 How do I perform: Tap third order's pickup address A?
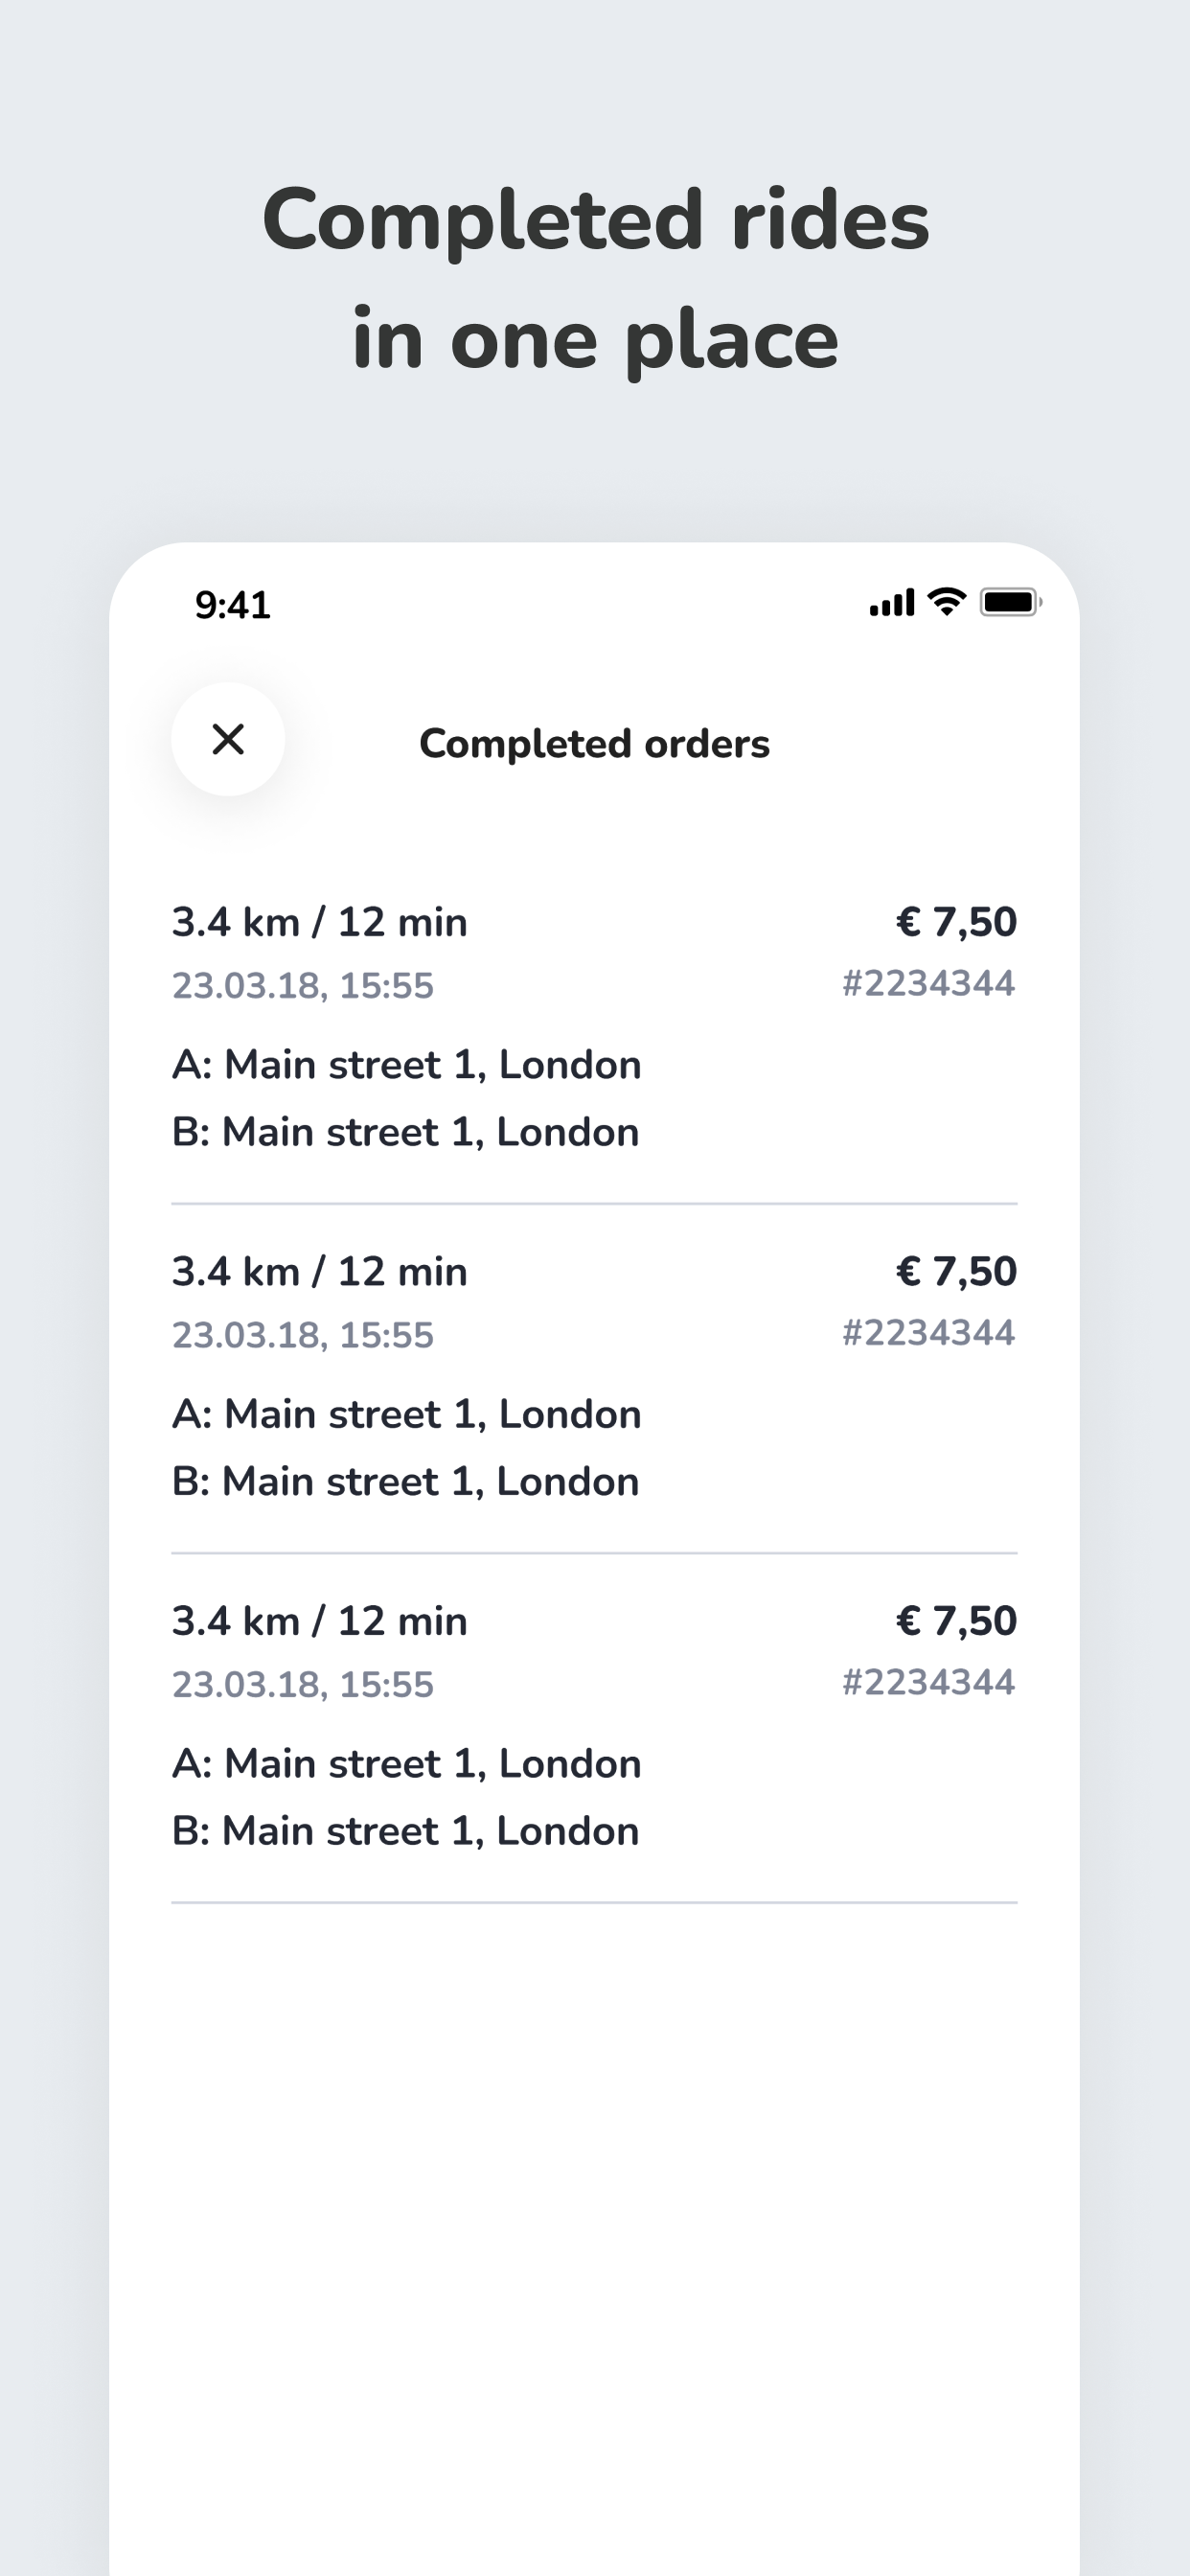(x=407, y=1764)
